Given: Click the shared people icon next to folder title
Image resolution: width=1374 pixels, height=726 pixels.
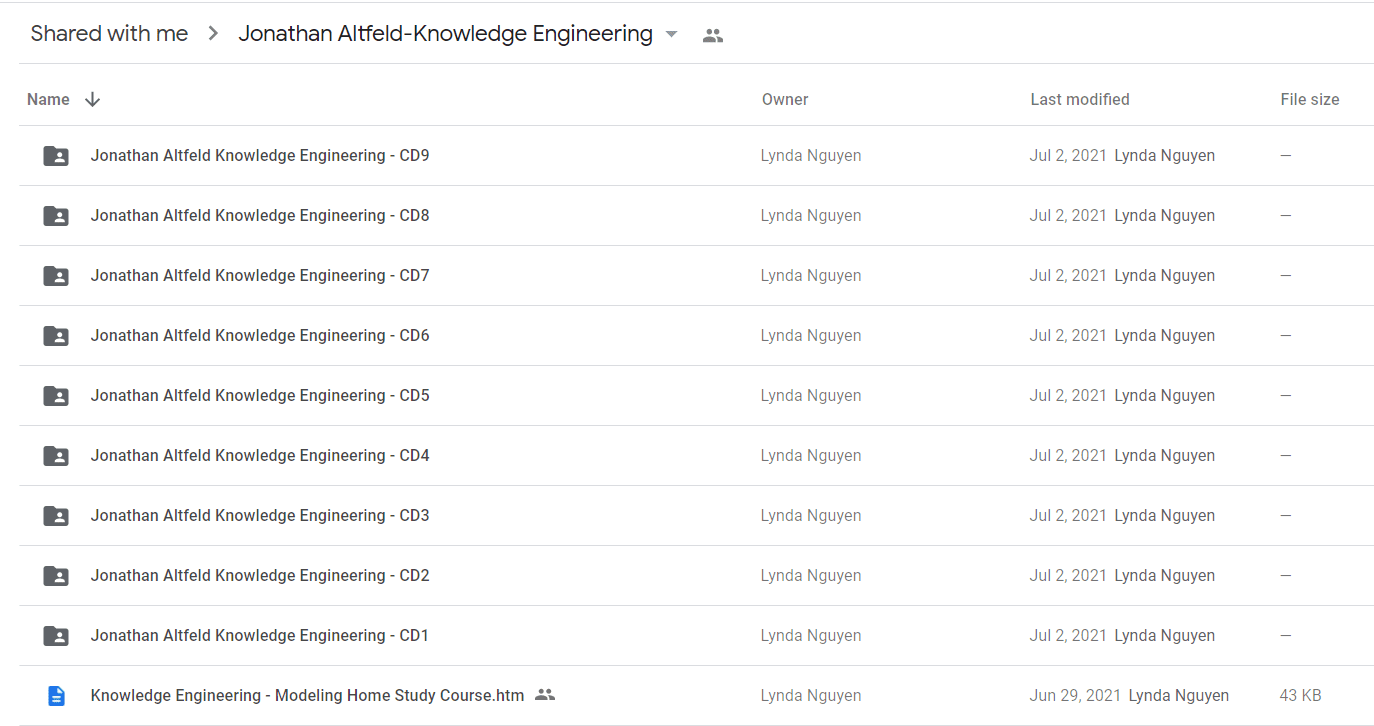Looking at the screenshot, I should pyautogui.click(x=713, y=35).
